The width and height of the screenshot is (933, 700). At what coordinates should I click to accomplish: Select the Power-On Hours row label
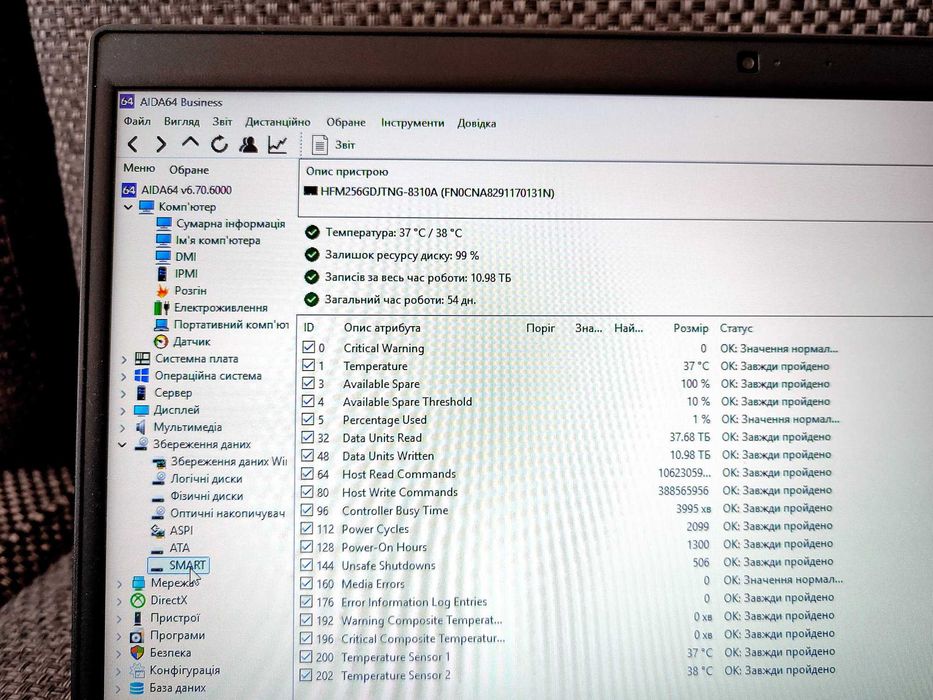pos(384,547)
